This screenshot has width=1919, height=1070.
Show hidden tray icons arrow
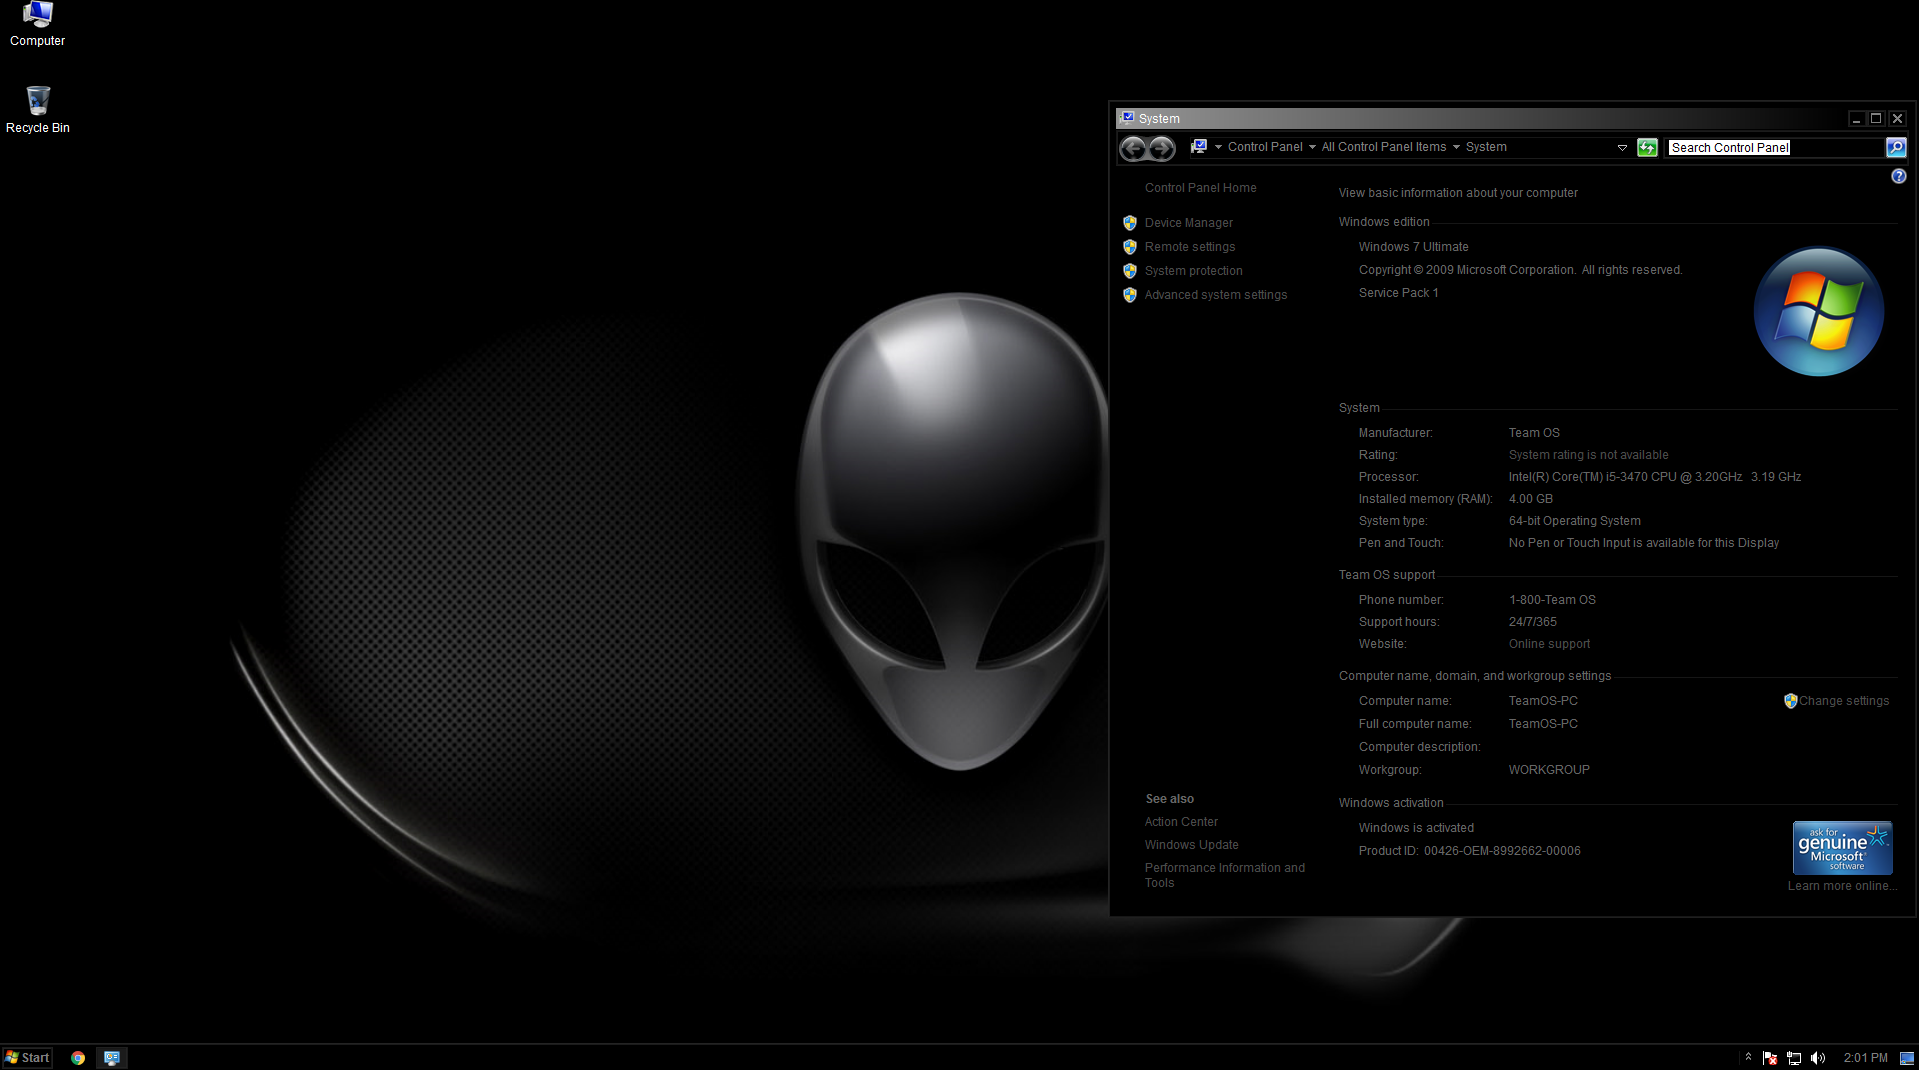click(x=1748, y=1057)
